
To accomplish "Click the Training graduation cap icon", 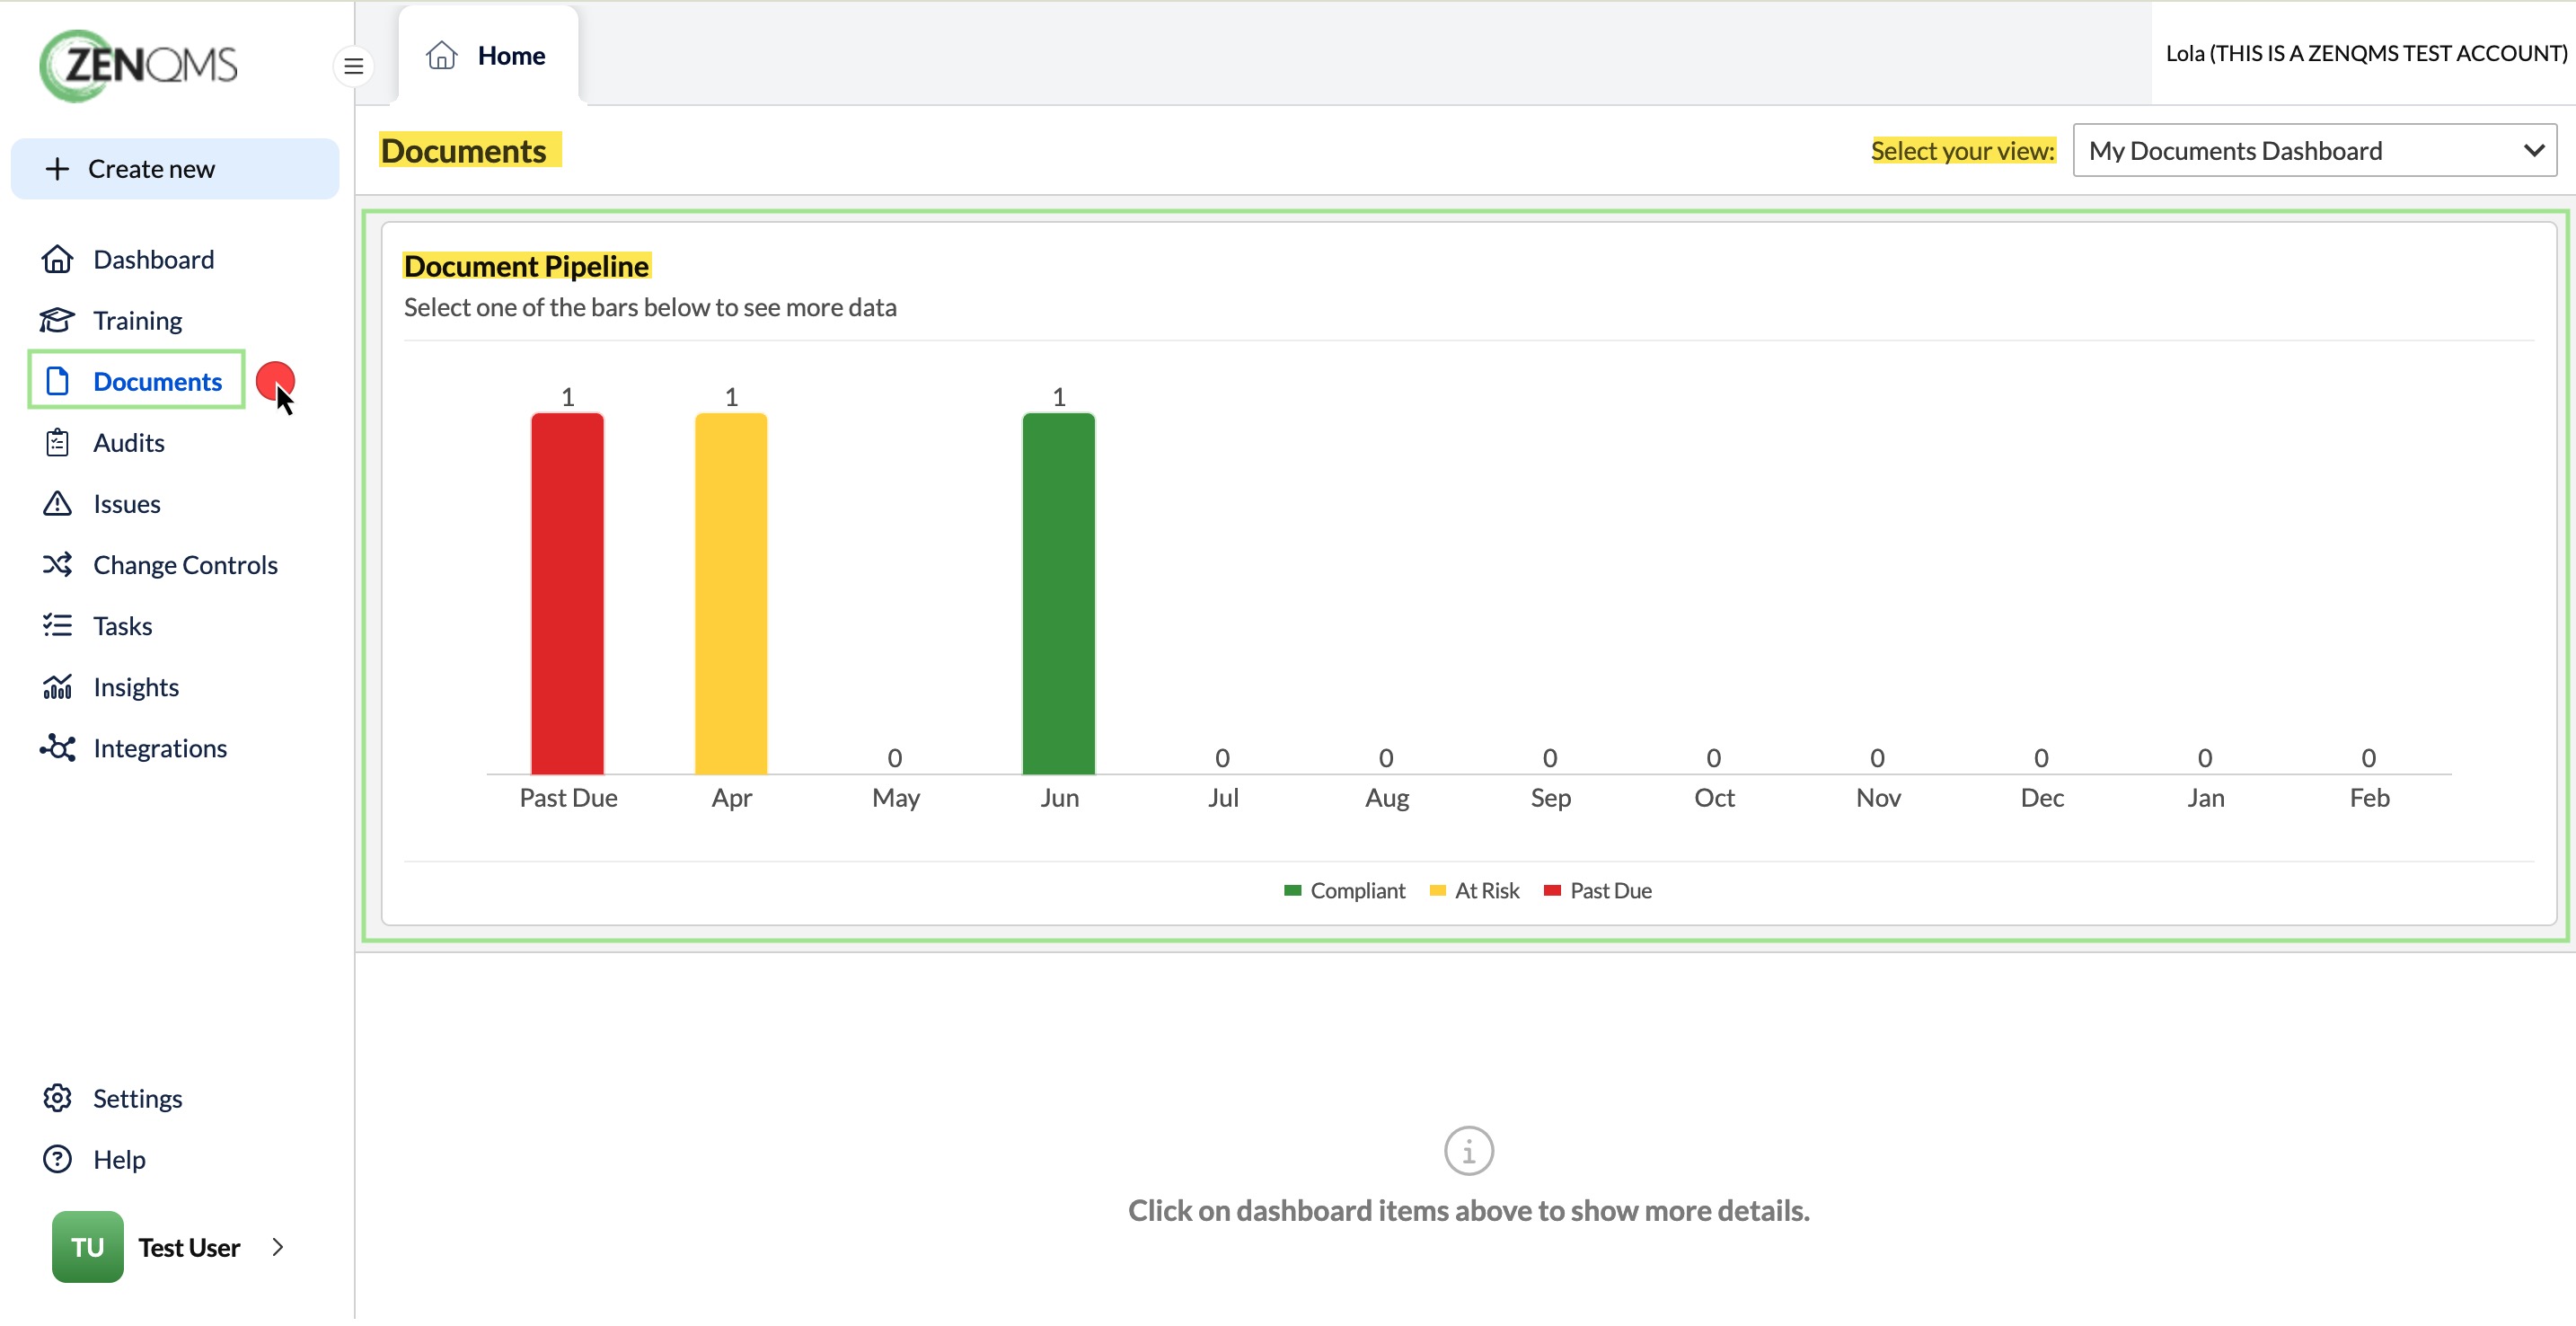I will click(57, 321).
